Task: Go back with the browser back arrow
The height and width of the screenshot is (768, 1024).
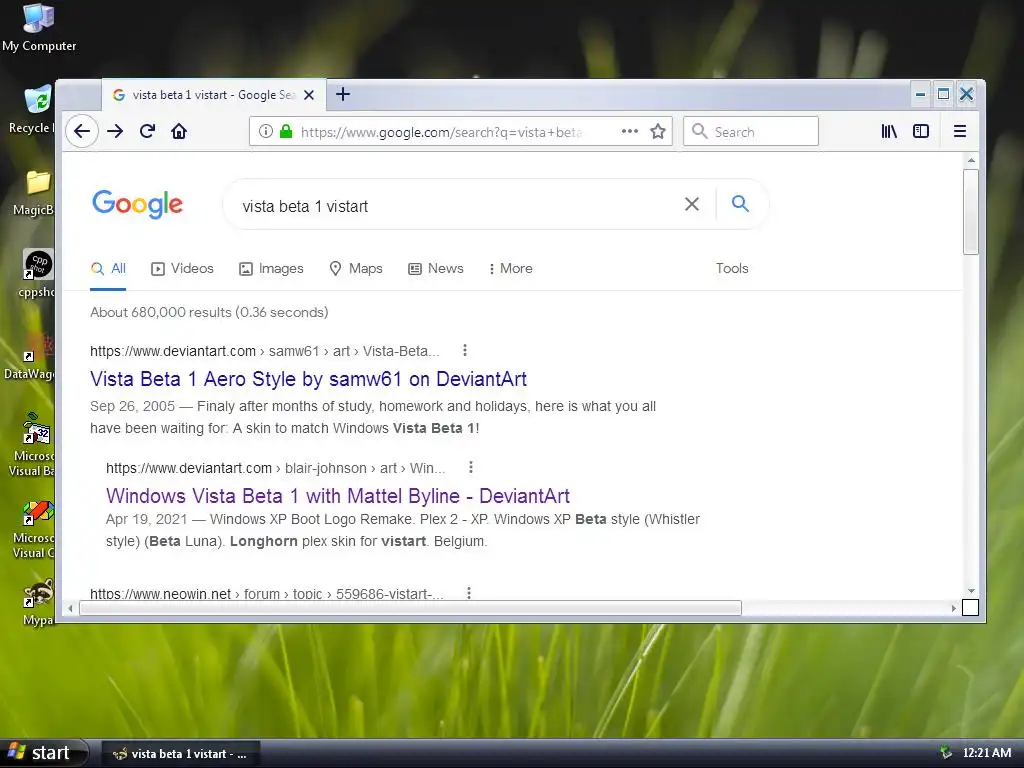Action: 82,131
